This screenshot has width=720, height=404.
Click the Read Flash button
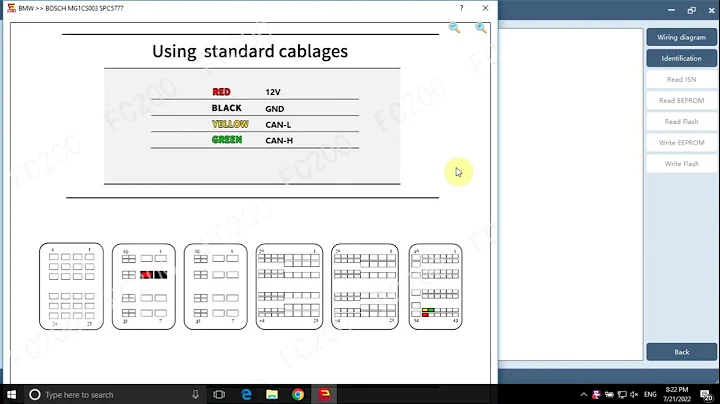point(681,122)
